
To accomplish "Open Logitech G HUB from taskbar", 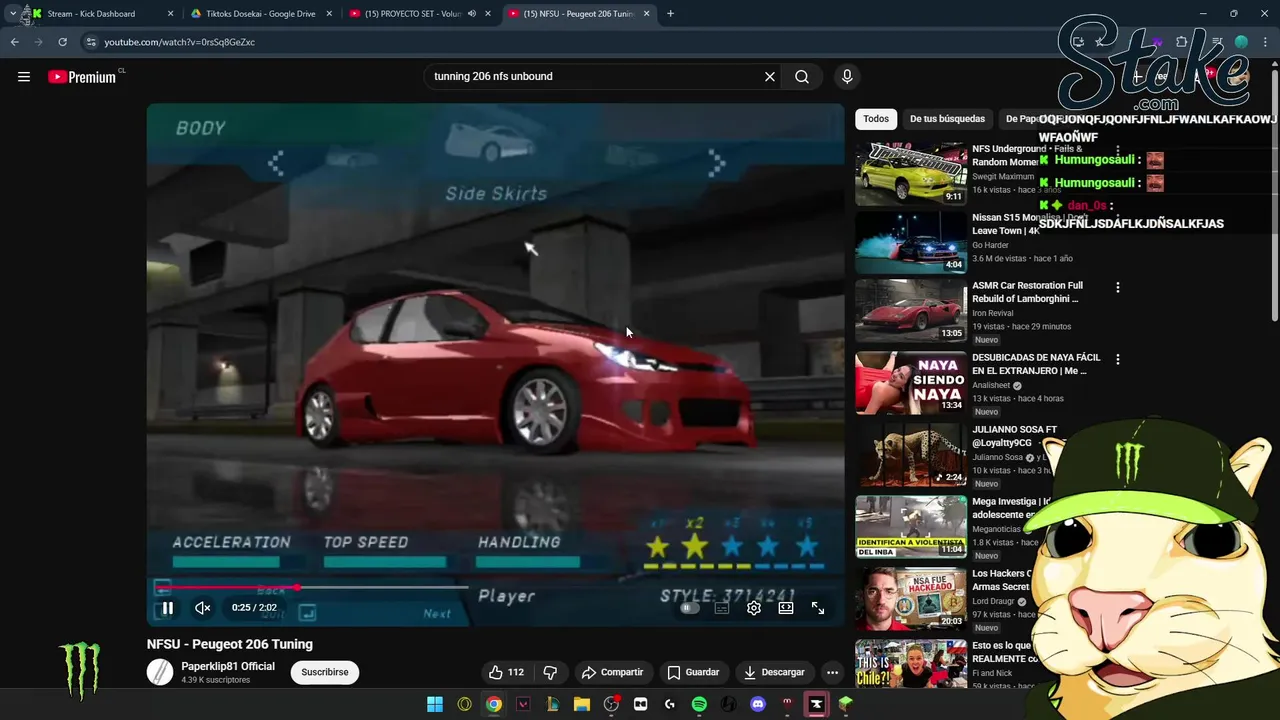I will click(670, 704).
